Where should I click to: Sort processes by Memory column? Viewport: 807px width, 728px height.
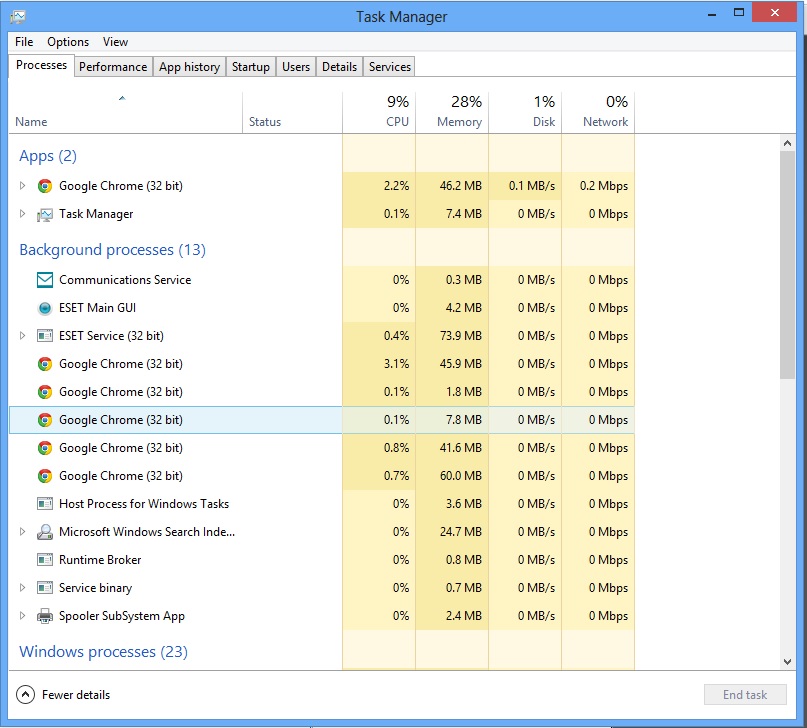click(x=452, y=113)
